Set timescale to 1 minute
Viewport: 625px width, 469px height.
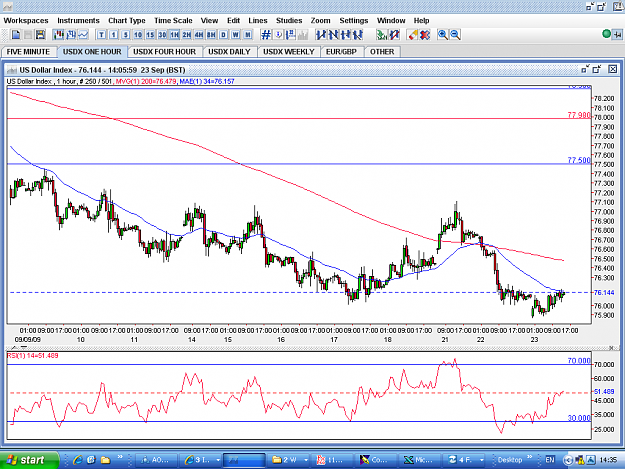[113, 35]
